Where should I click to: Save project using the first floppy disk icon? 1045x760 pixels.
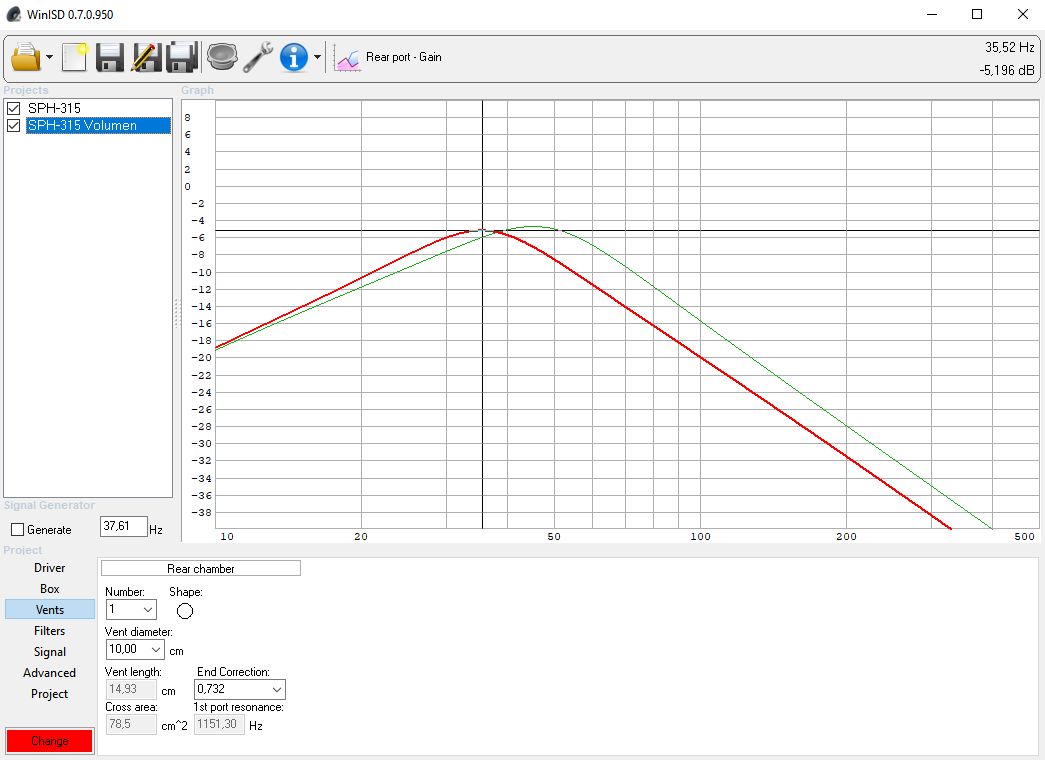pyautogui.click(x=109, y=57)
